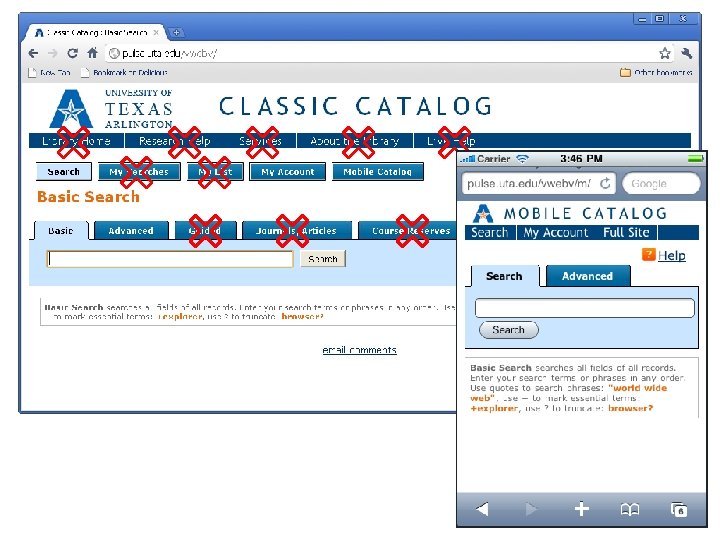
Task: Open the Other bookmarks folder
Action: [x=656, y=73]
